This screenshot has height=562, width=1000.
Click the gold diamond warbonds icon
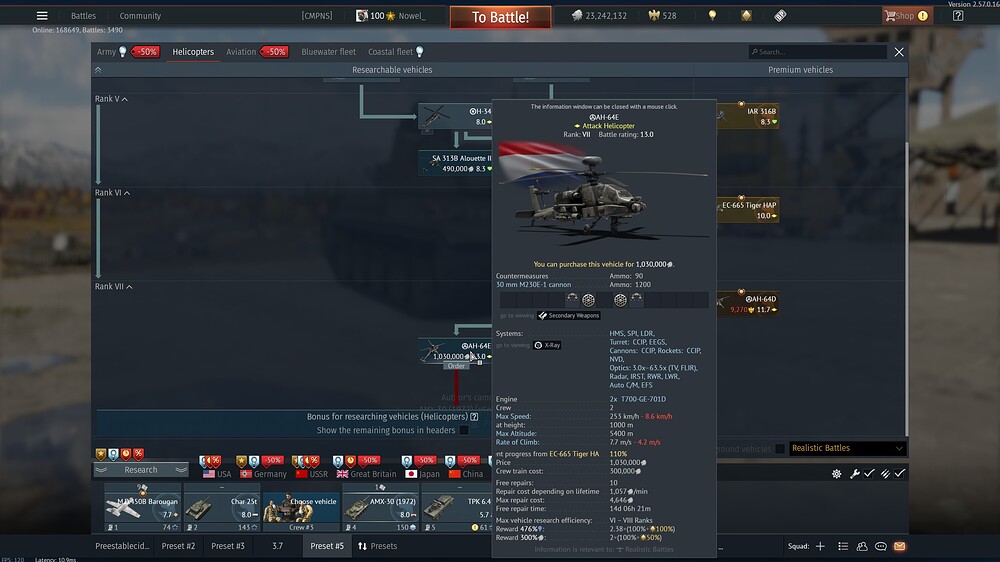(x=746, y=16)
